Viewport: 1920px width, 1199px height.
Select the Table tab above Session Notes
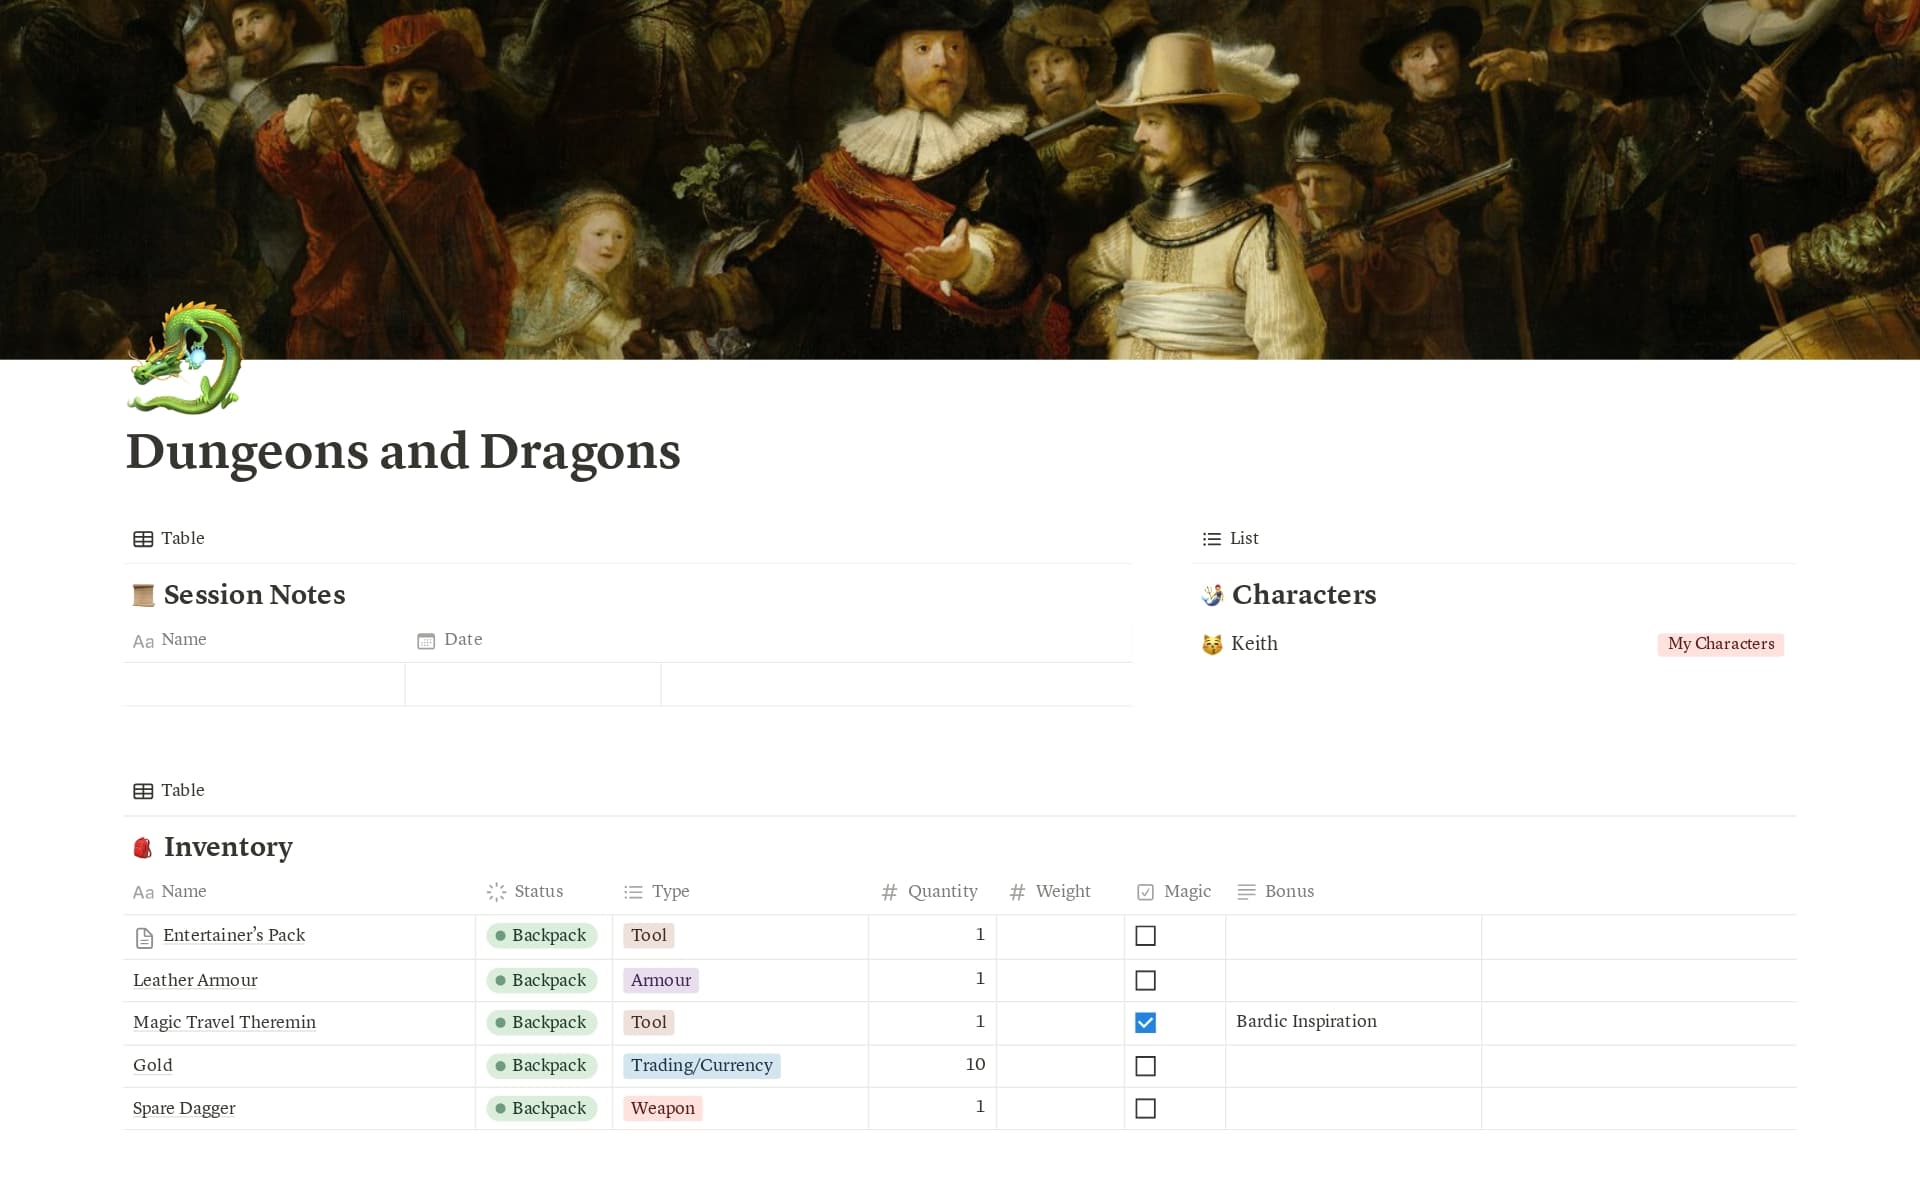click(x=169, y=539)
